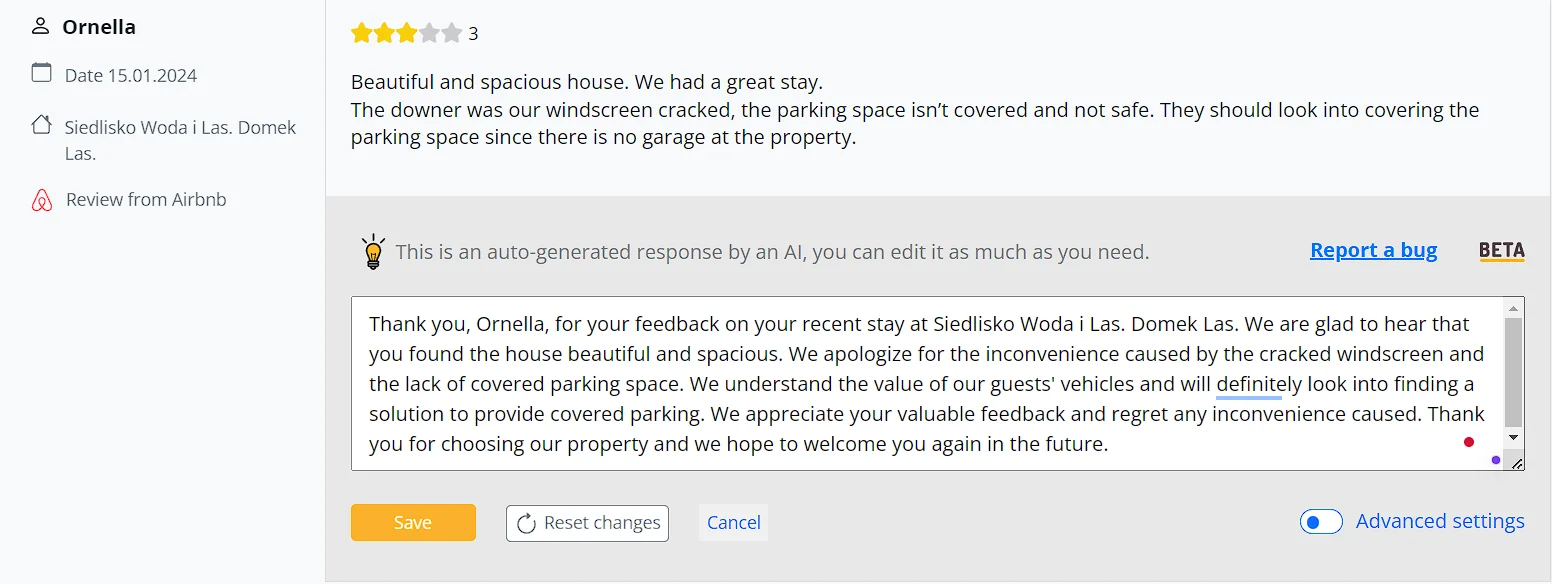Viewport: 1552px width, 584px height.
Task: Click the red dot icon in the response box
Action: [x=1469, y=442]
